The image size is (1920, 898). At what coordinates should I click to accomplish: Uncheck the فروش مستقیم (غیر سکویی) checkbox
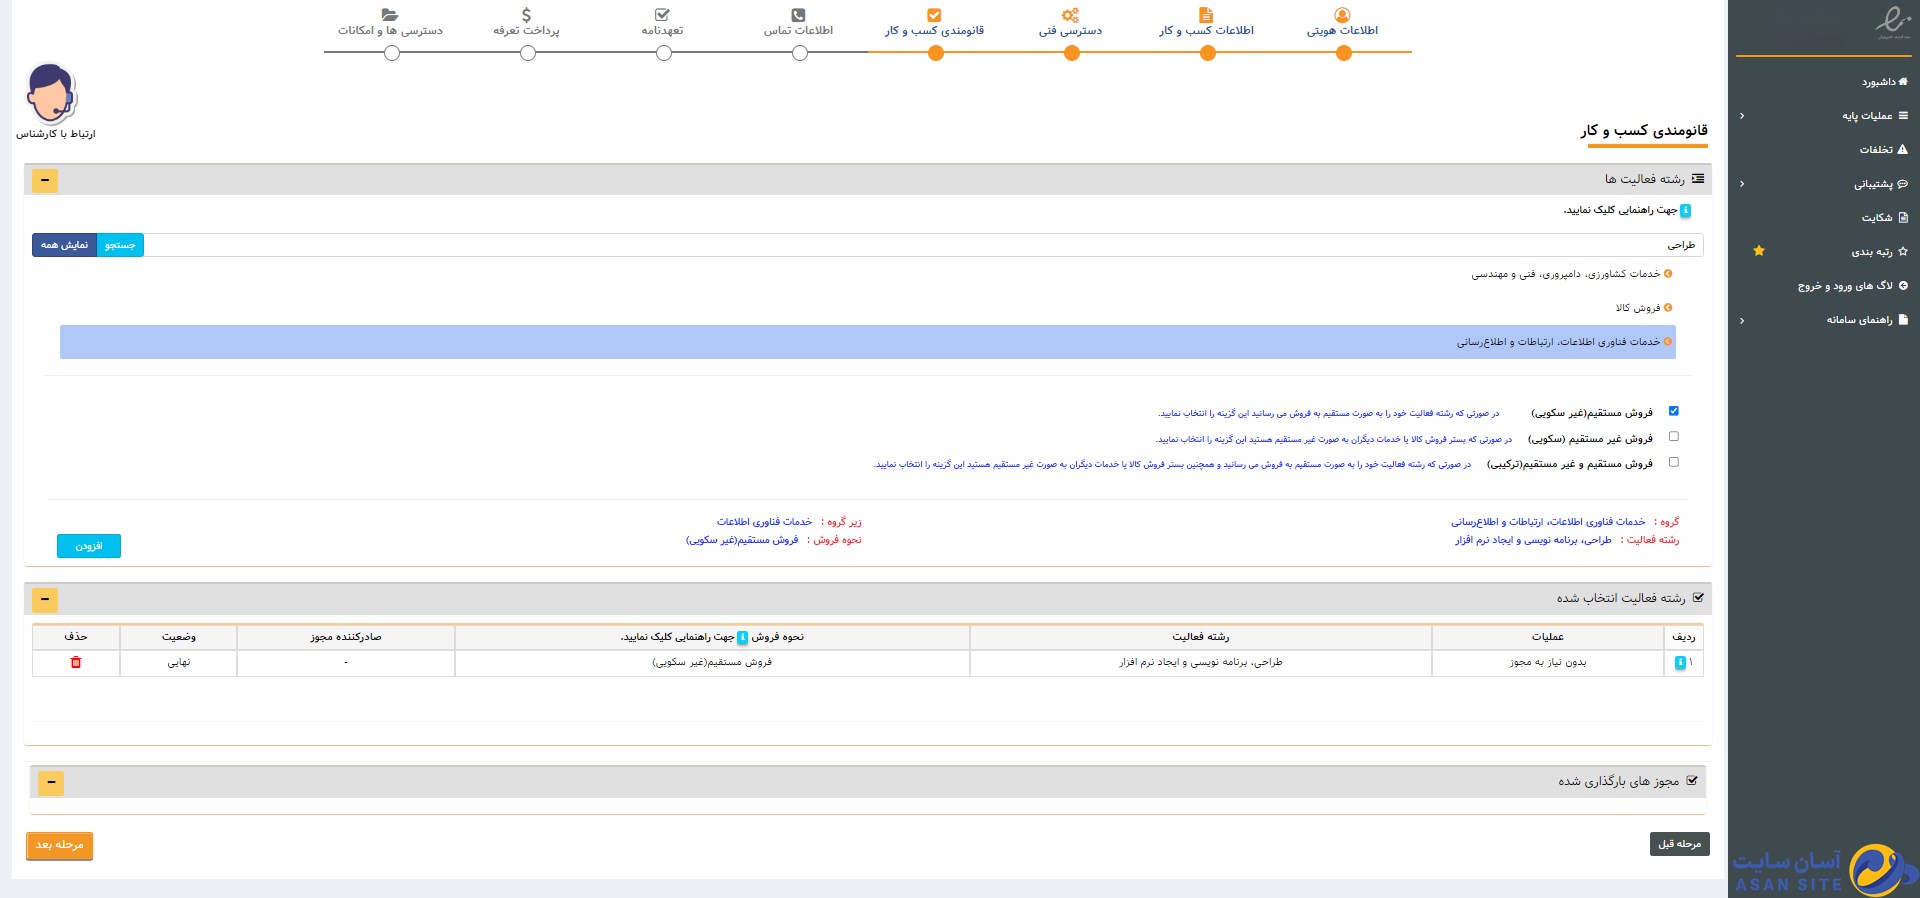point(1673,411)
